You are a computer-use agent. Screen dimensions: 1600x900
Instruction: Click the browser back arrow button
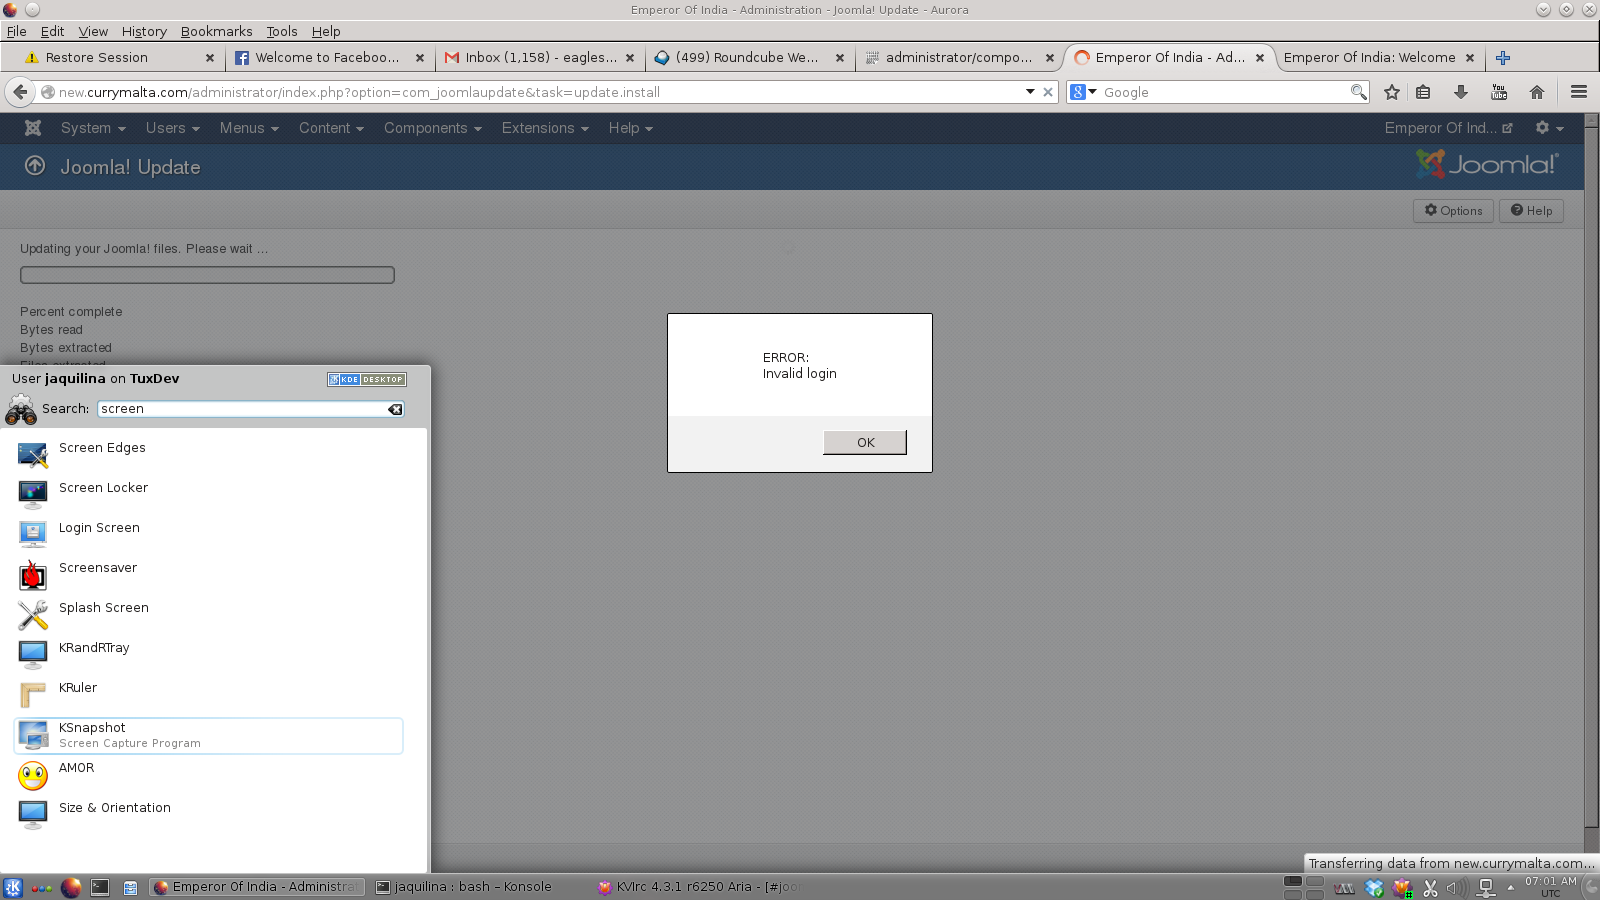pos(20,92)
